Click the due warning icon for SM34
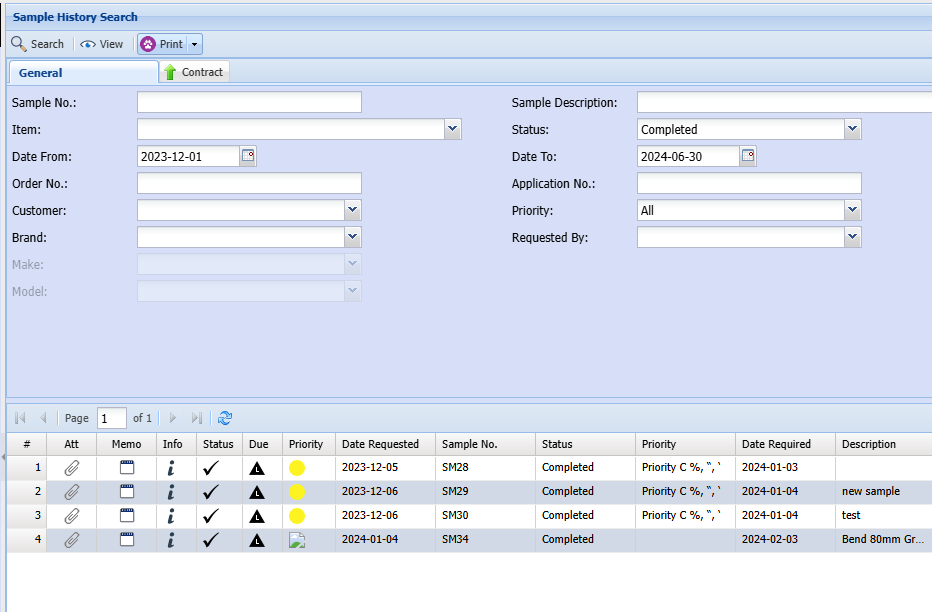Screen dimensions: 932x612 (x=257, y=540)
